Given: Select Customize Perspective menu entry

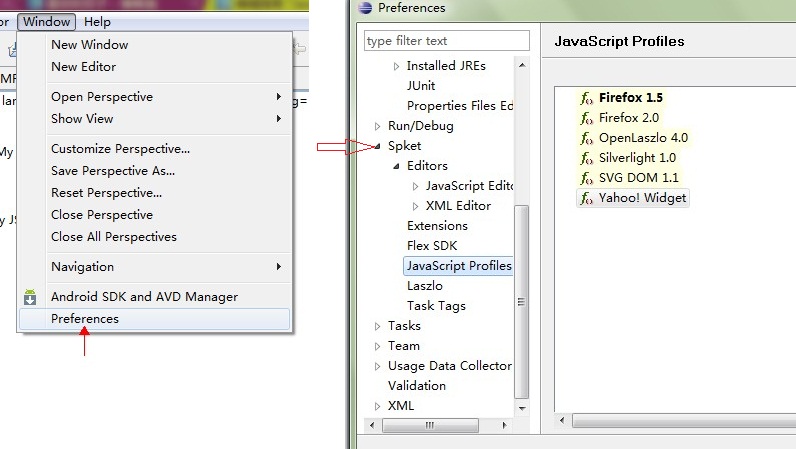Looking at the screenshot, I should (120, 149).
